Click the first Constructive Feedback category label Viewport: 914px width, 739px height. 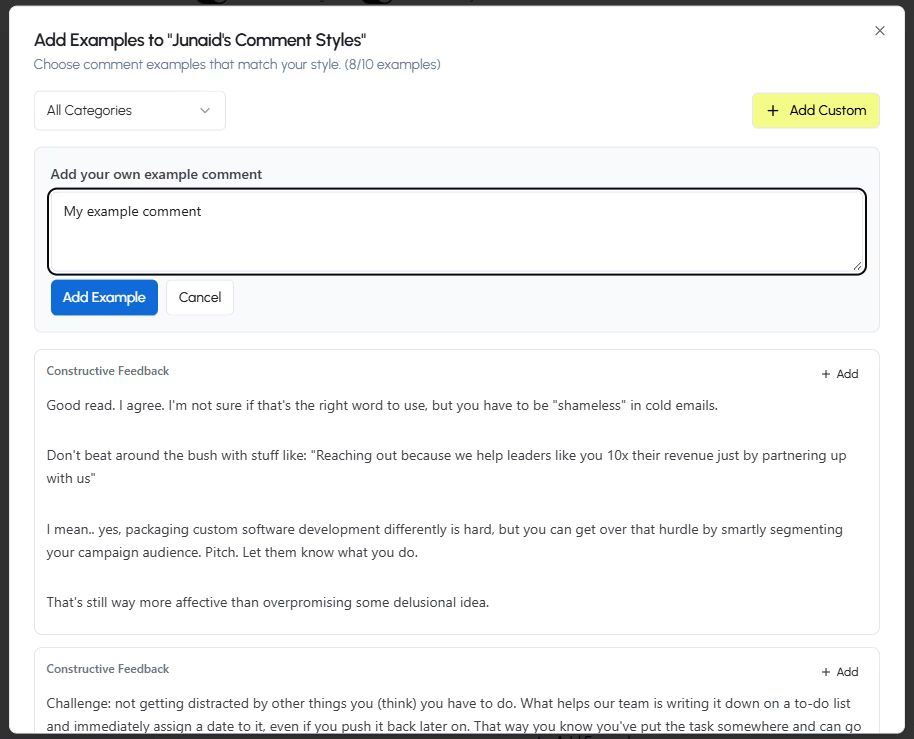click(x=108, y=371)
